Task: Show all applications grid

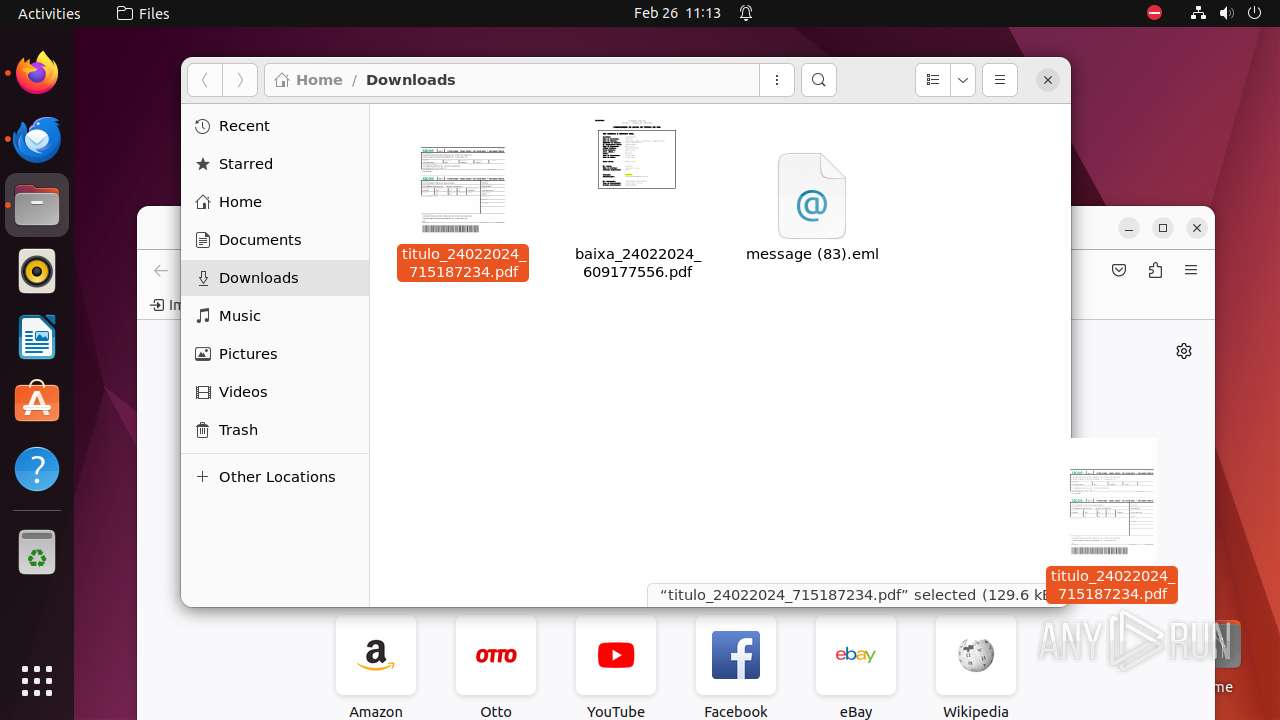Action: click(37, 680)
